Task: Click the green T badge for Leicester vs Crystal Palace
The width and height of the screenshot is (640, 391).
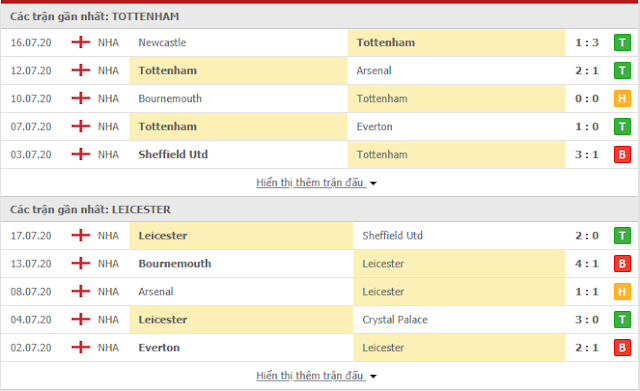Action: point(622,320)
